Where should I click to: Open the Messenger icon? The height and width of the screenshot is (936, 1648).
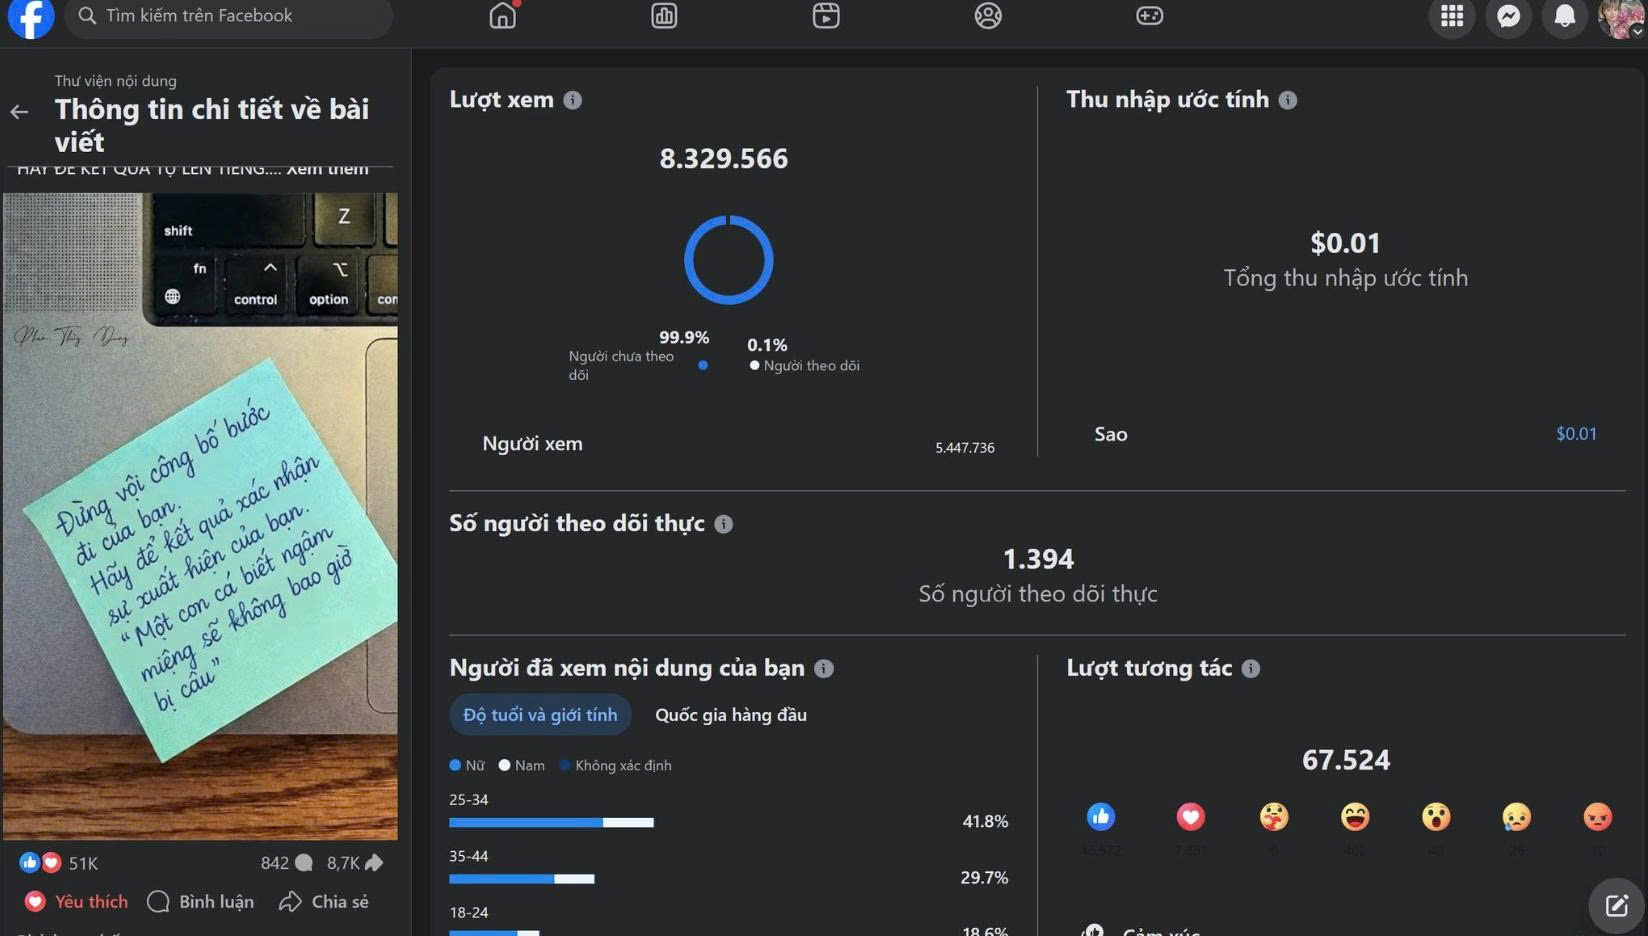[1508, 16]
